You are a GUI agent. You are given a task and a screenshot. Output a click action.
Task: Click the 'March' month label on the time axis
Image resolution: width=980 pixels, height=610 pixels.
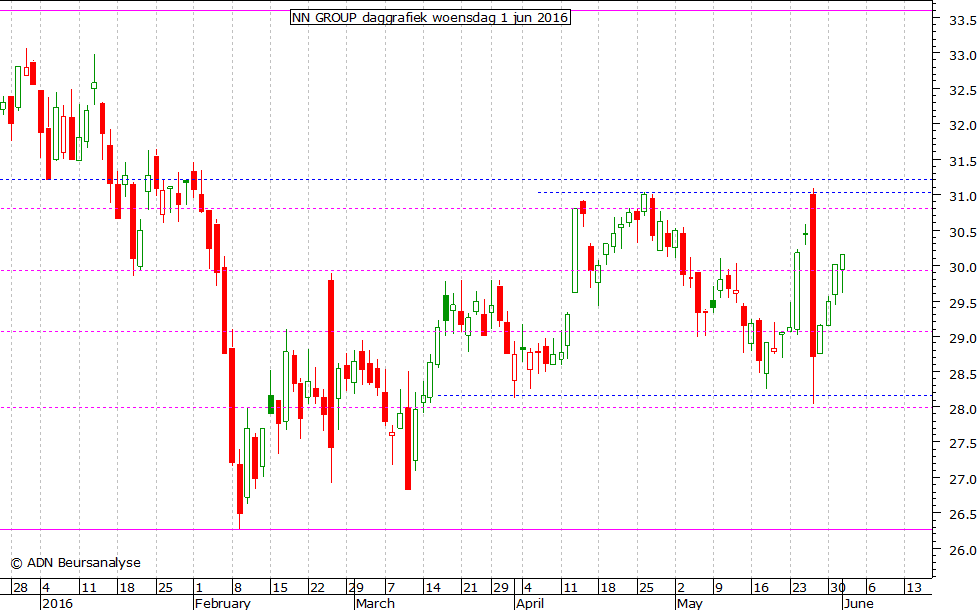click(375, 603)
